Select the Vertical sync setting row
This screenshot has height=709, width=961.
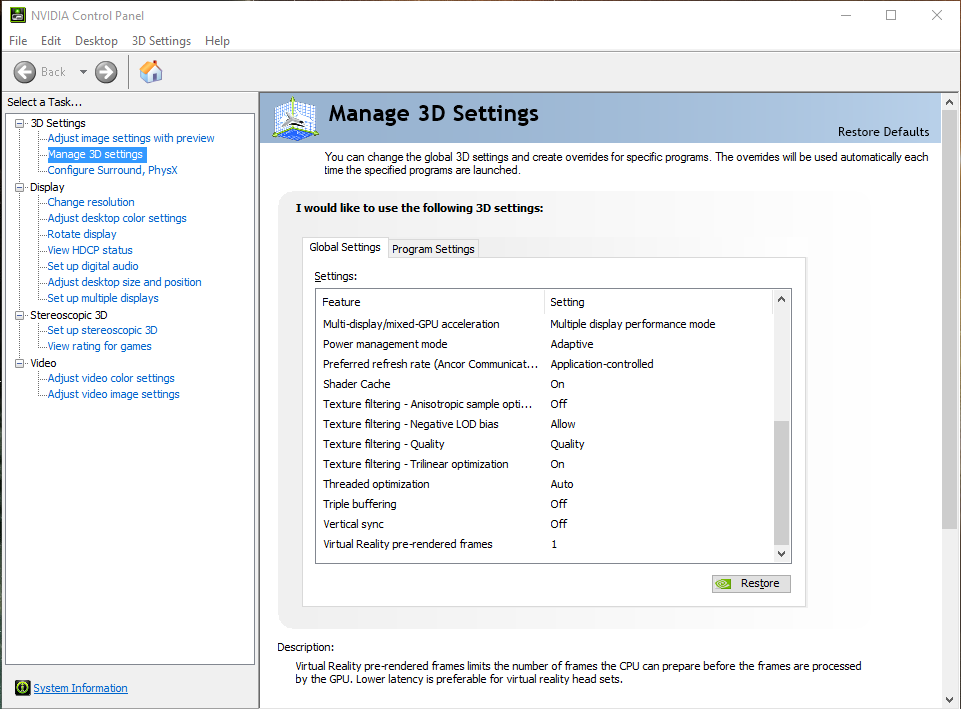[x=353, y=524]
